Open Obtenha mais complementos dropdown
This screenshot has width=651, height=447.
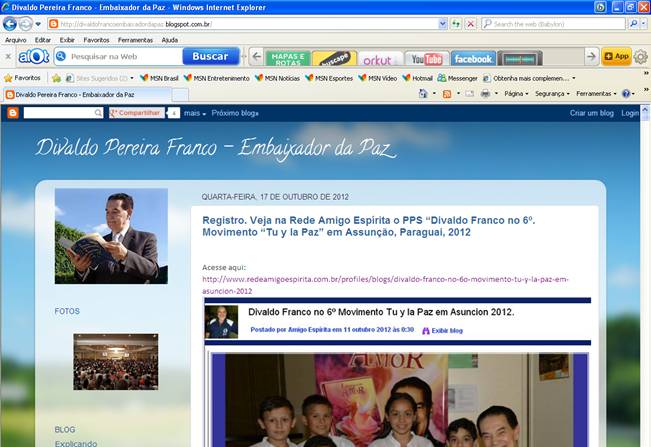tap(529, 78)
